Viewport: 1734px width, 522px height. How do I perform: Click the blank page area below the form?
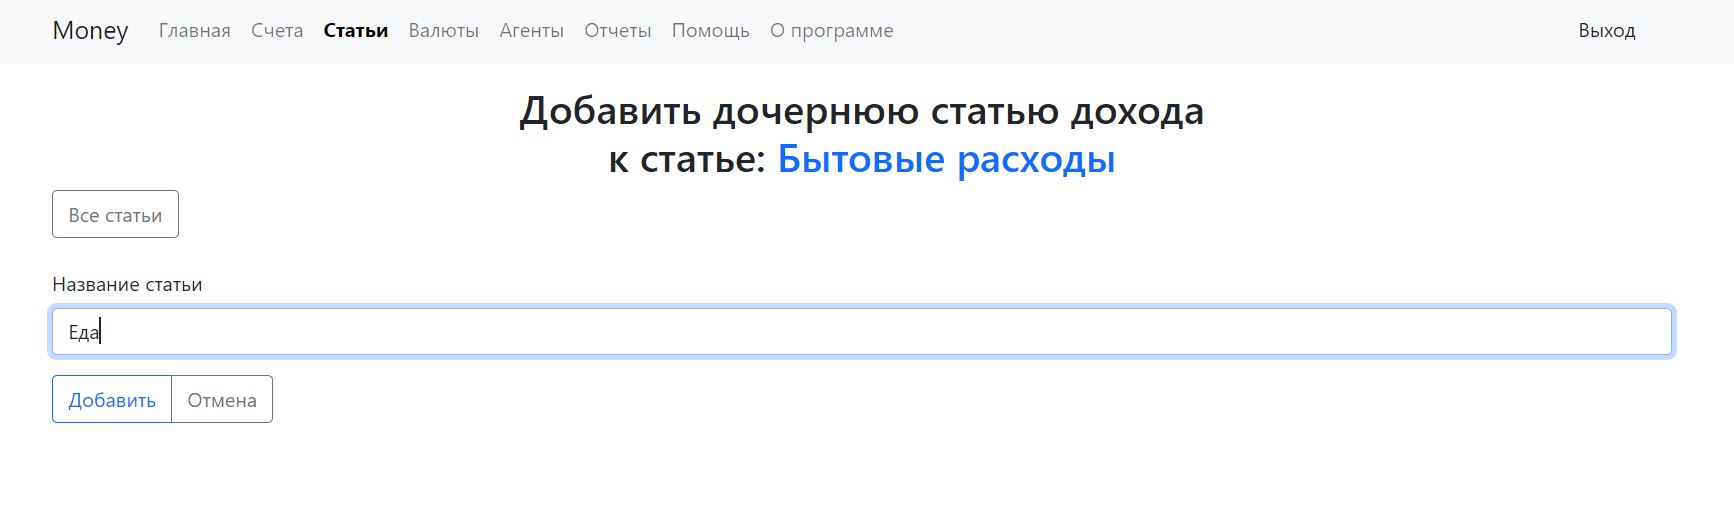click(x=860, y=475)
